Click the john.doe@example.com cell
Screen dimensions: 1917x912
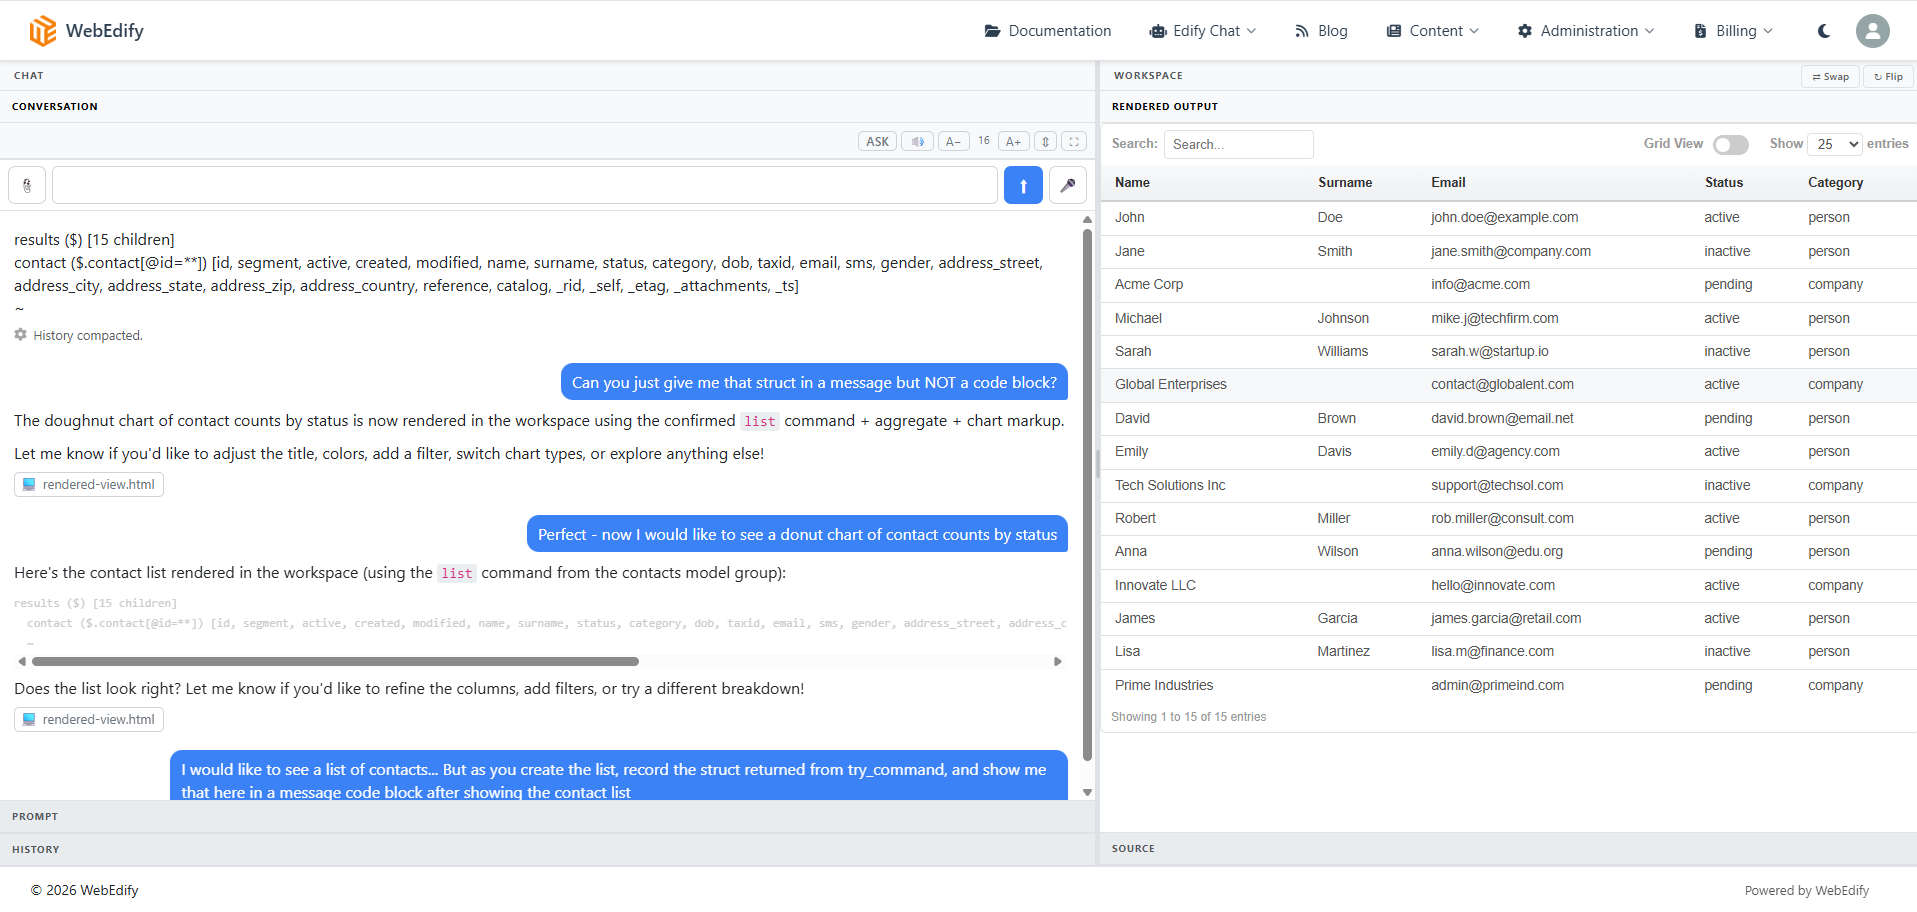pos(1505,218)
